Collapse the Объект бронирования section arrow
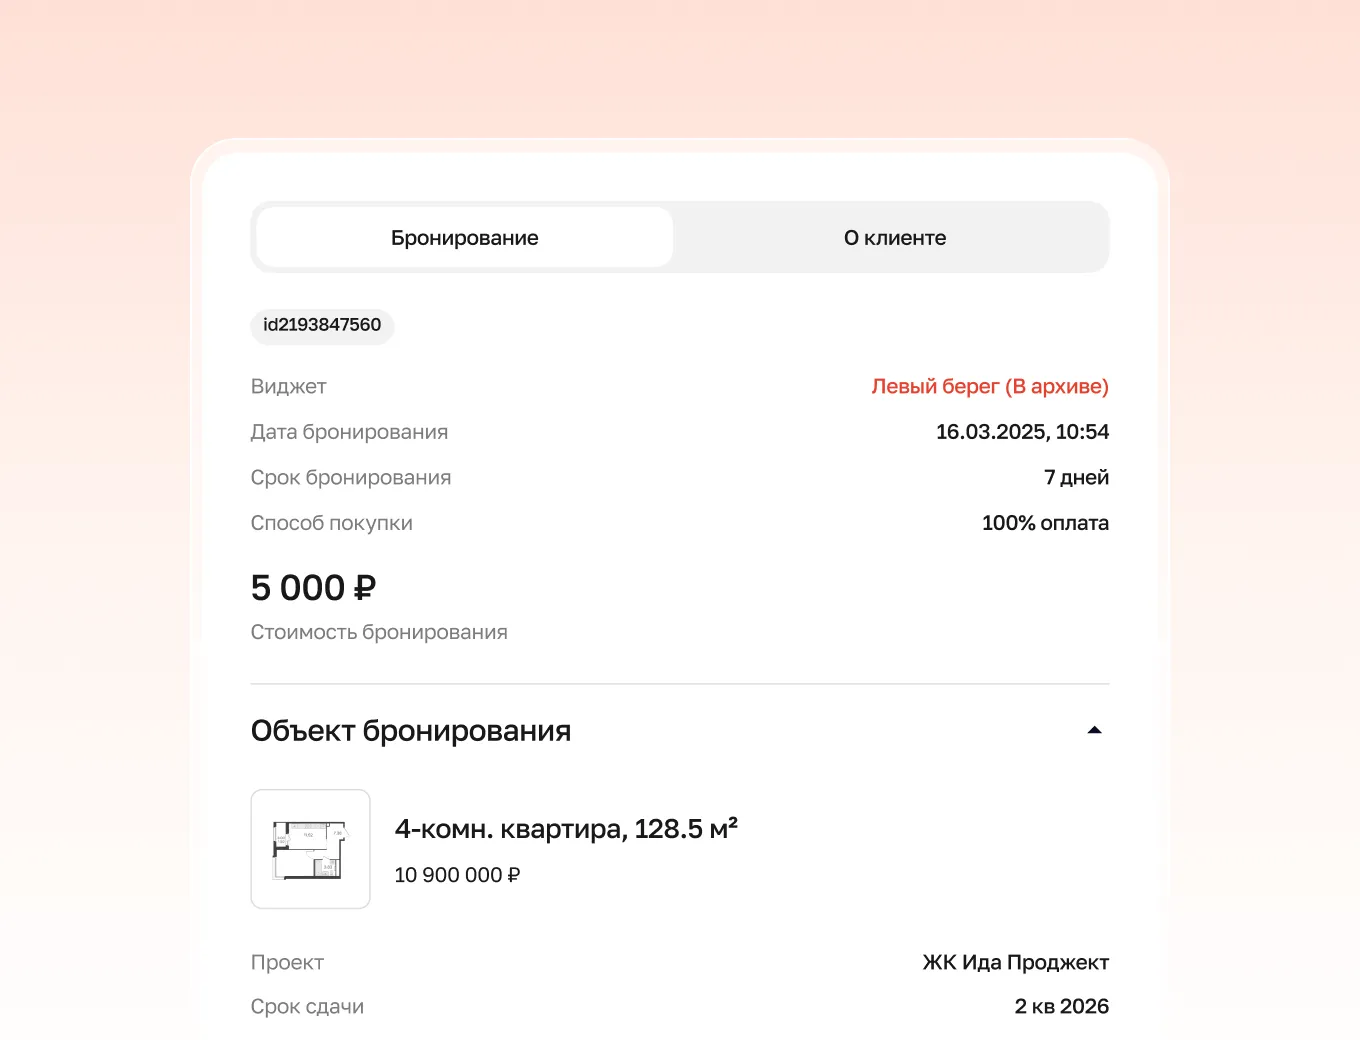1360x1040 pixels. tap(1094, 730)
